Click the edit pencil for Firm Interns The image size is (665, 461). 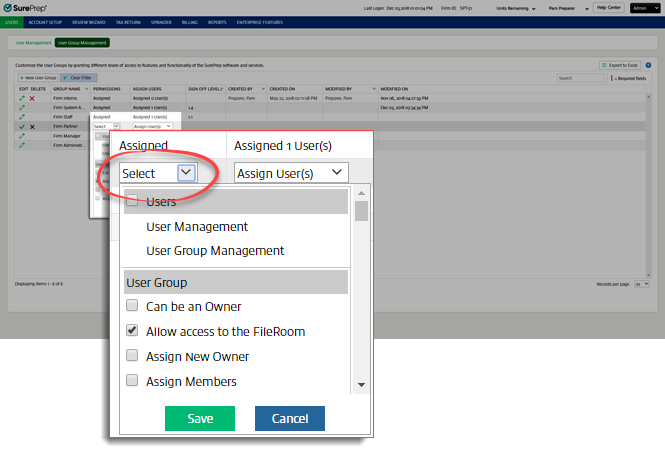[x=22, y=98]
